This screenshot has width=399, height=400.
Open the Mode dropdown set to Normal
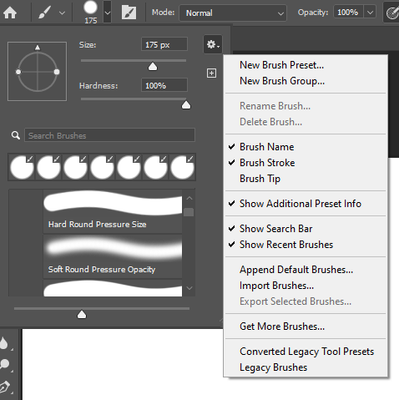(x=233, y=13)
